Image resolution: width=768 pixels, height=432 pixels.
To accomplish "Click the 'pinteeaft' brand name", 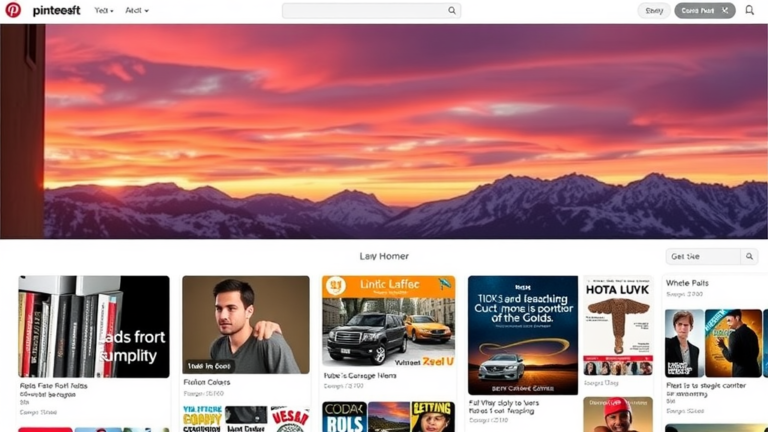I will (x=56, y=11).
